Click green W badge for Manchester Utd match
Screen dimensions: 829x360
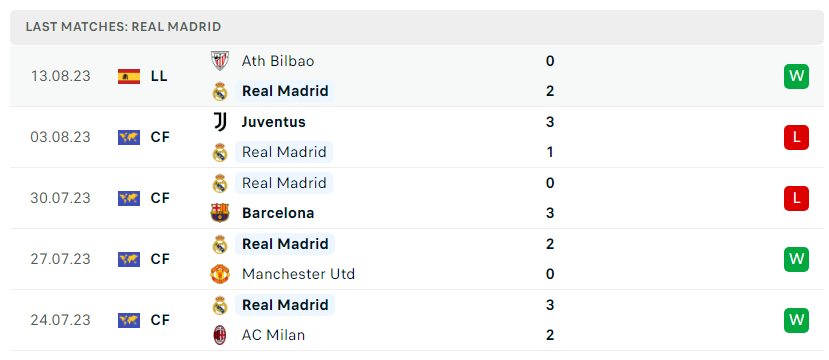click(796, 259)
